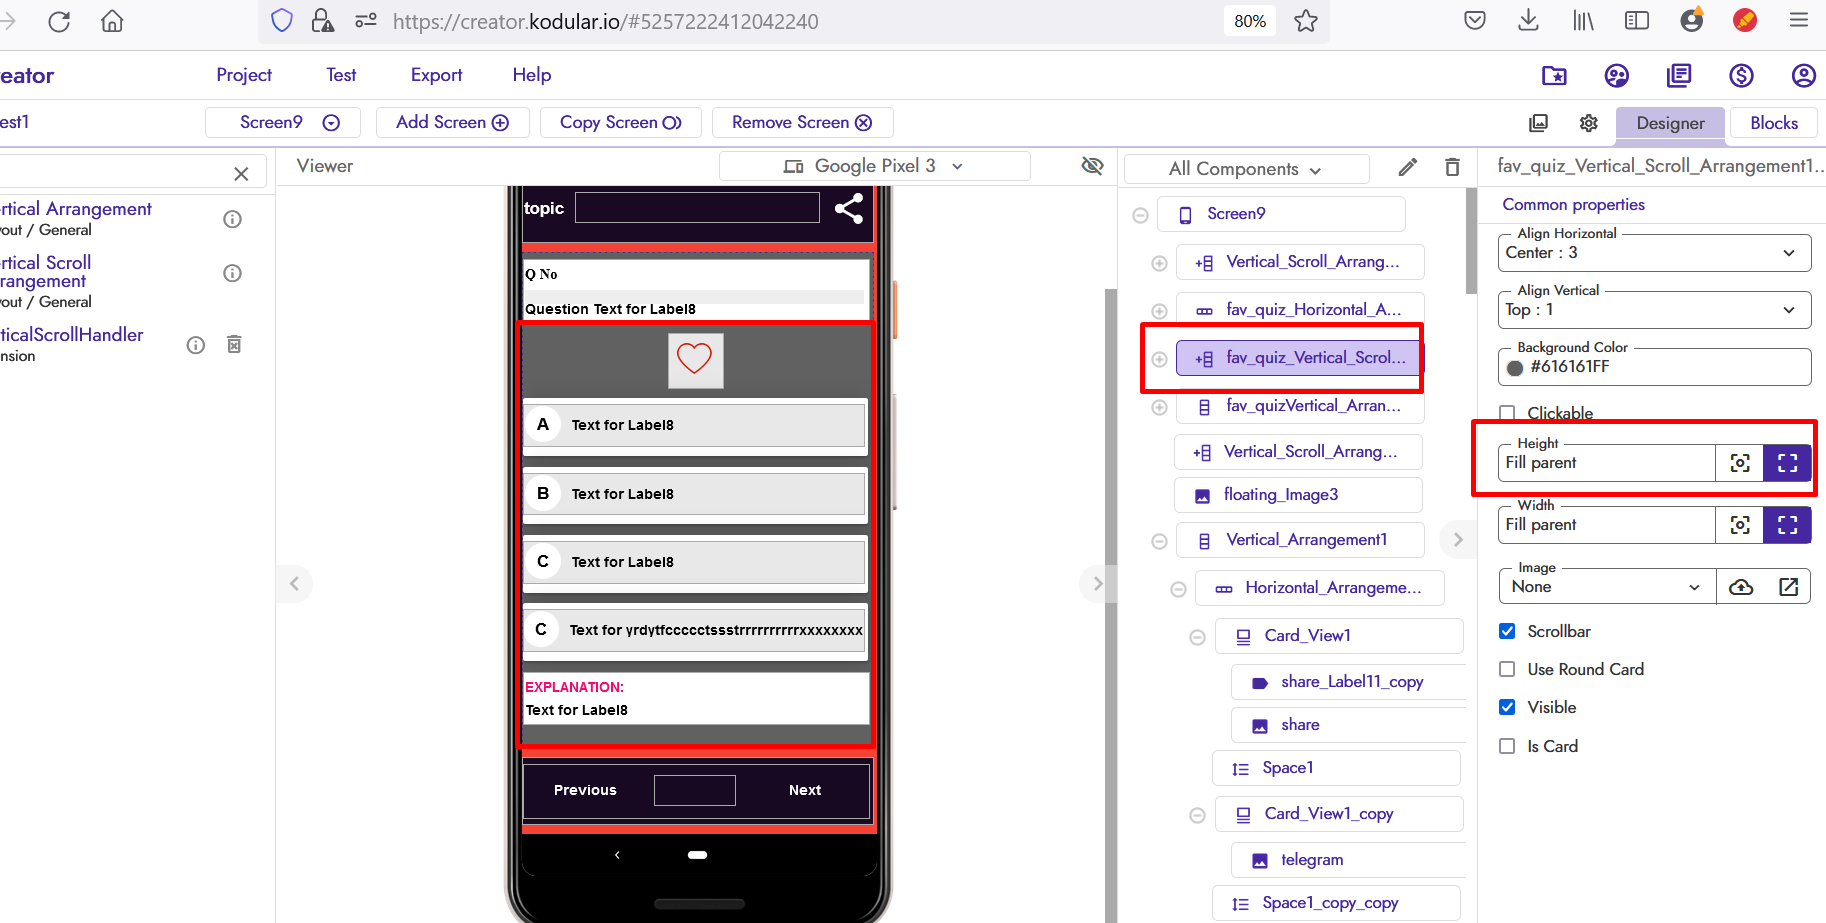Disable the Scrollbar checkbox
The image size is (1826, 923).
tap(1507, 631)
